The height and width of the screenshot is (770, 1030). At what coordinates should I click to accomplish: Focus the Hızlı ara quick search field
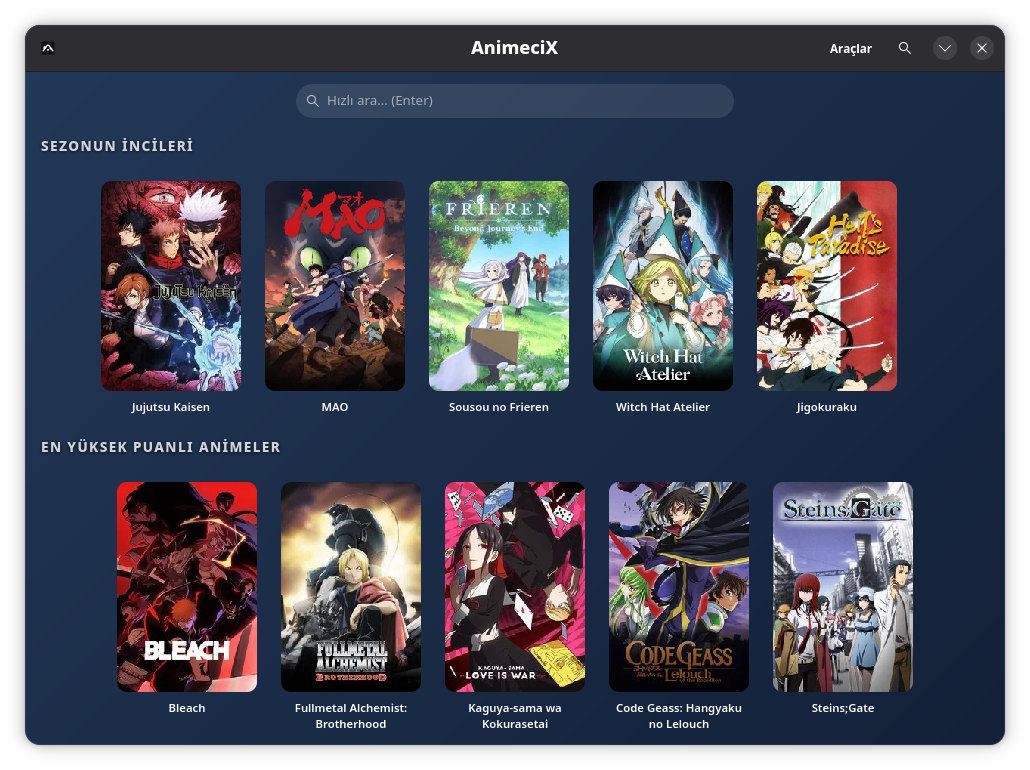pyautogui.click(x=514, y=101)
